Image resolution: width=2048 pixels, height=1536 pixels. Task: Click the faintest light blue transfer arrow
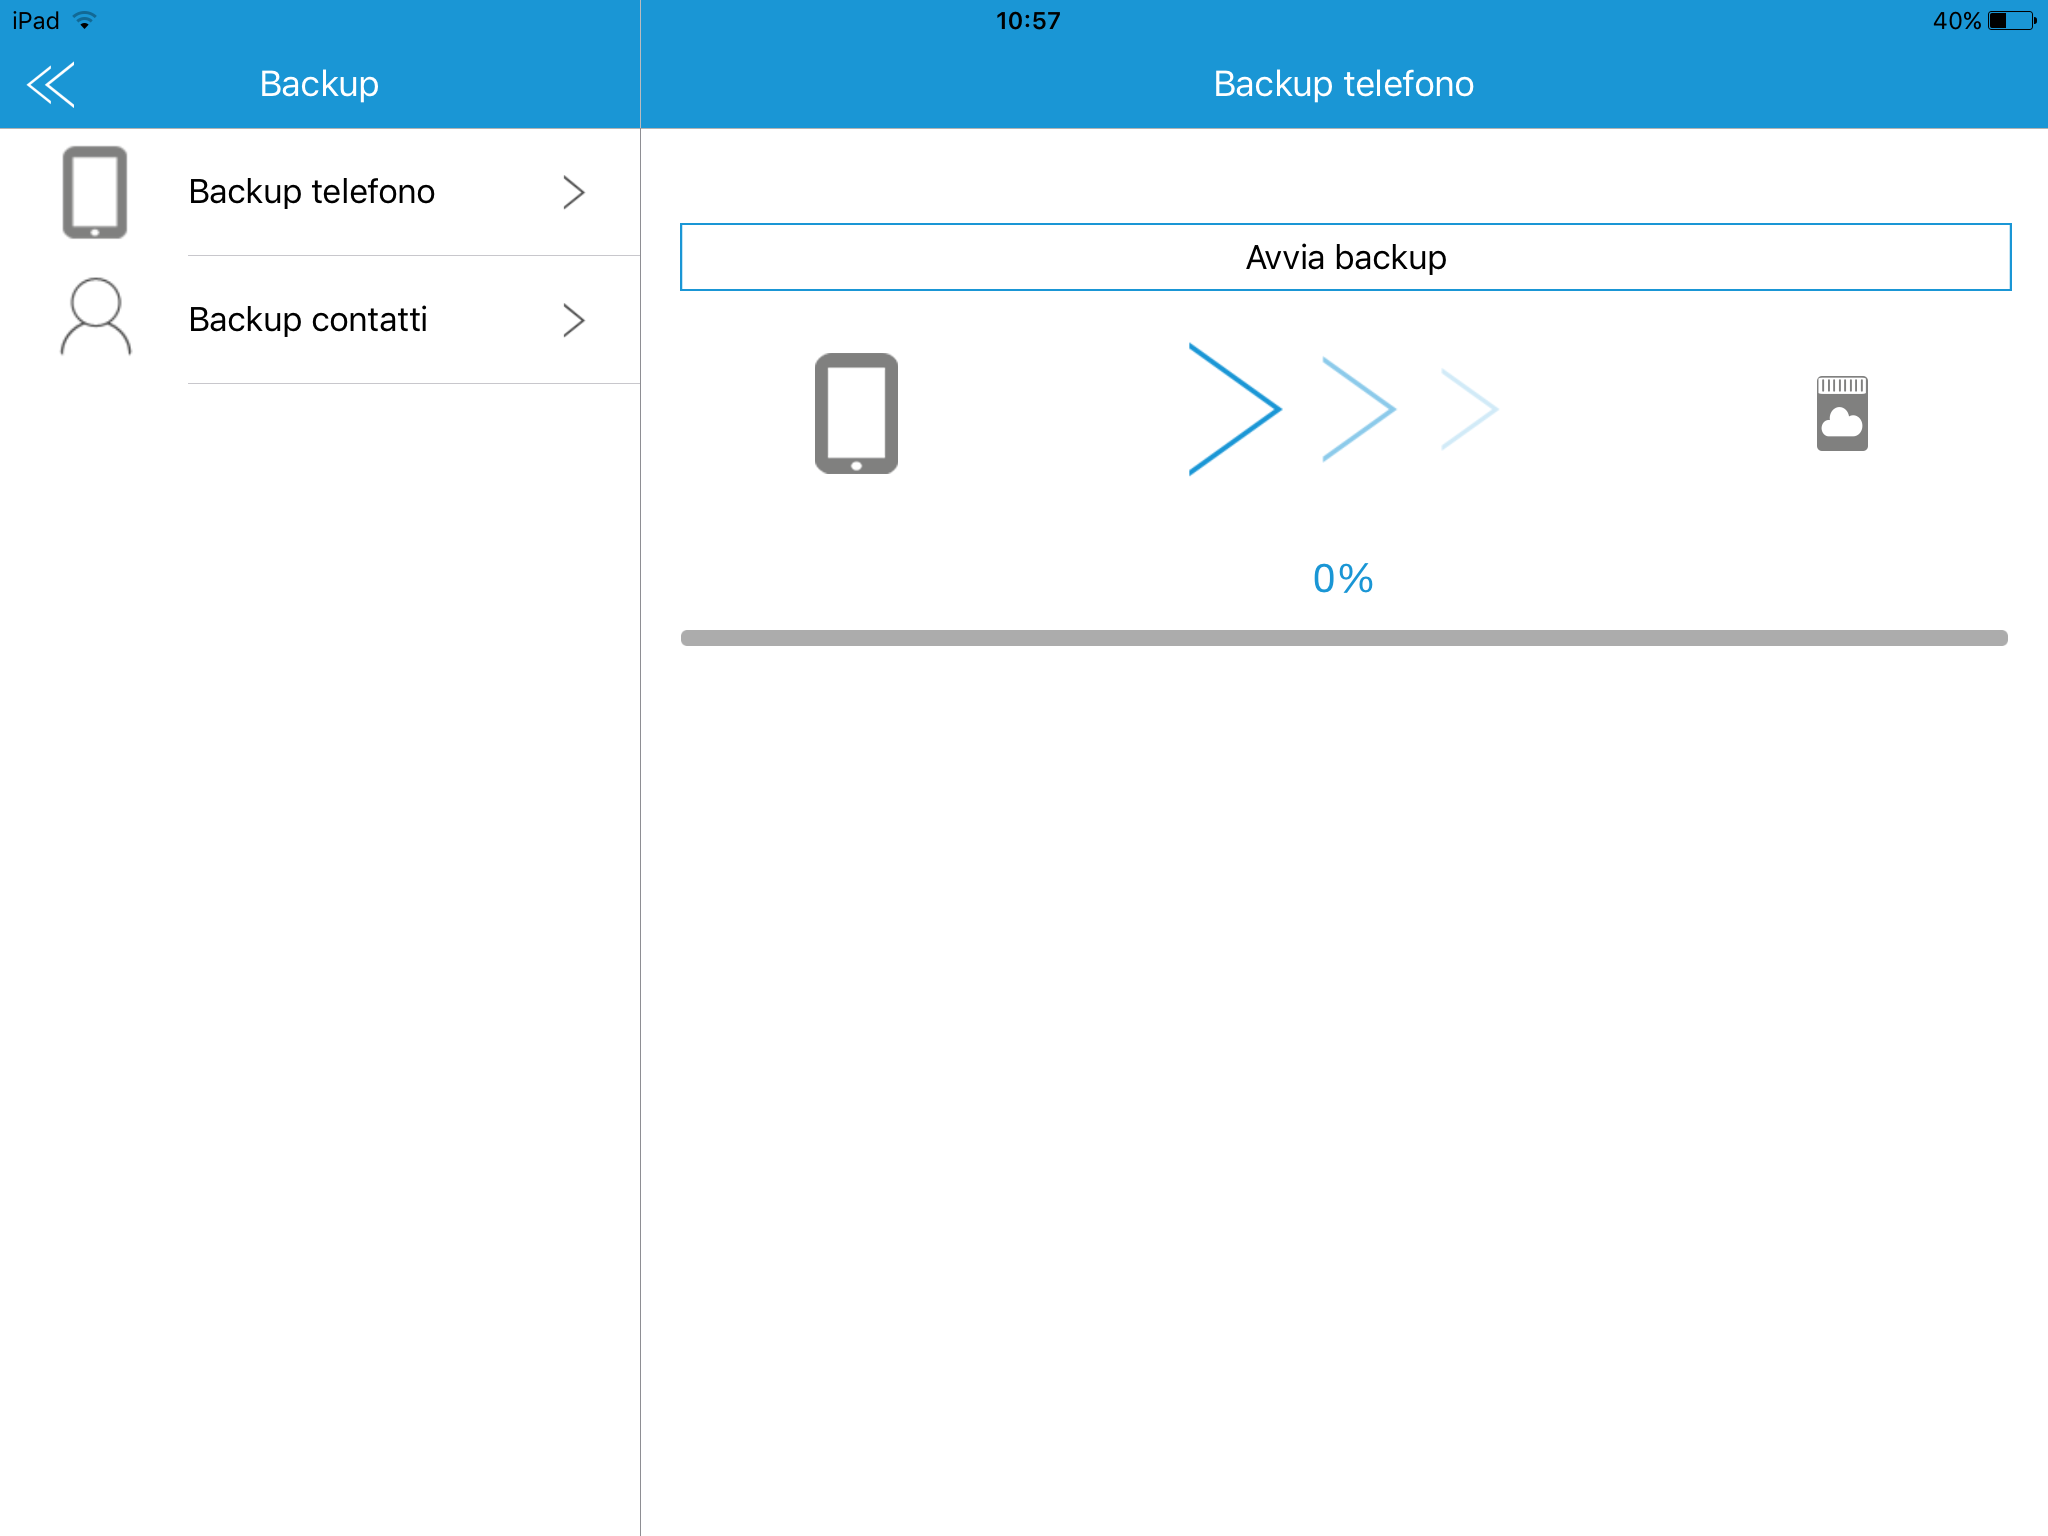[1469, 409]
